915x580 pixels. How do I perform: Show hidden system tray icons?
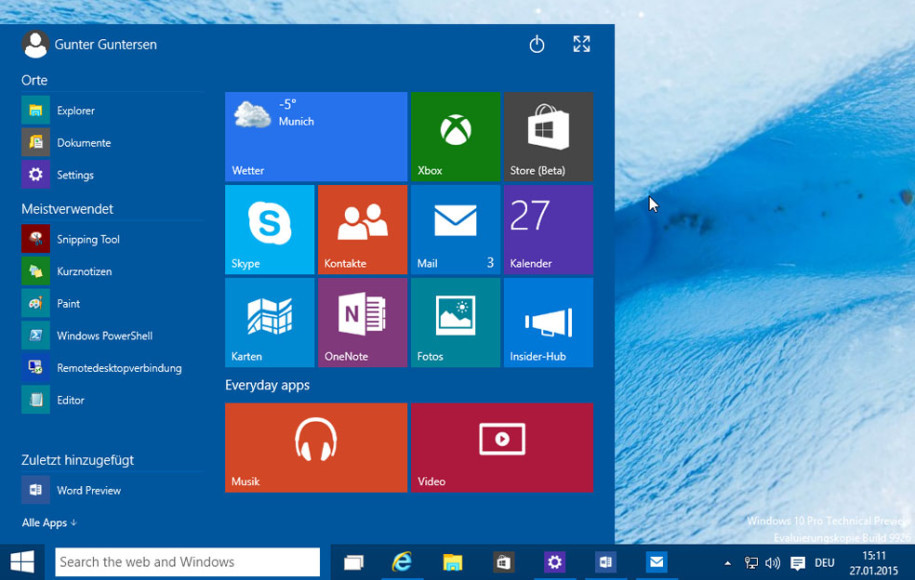(x=727, y=563)
